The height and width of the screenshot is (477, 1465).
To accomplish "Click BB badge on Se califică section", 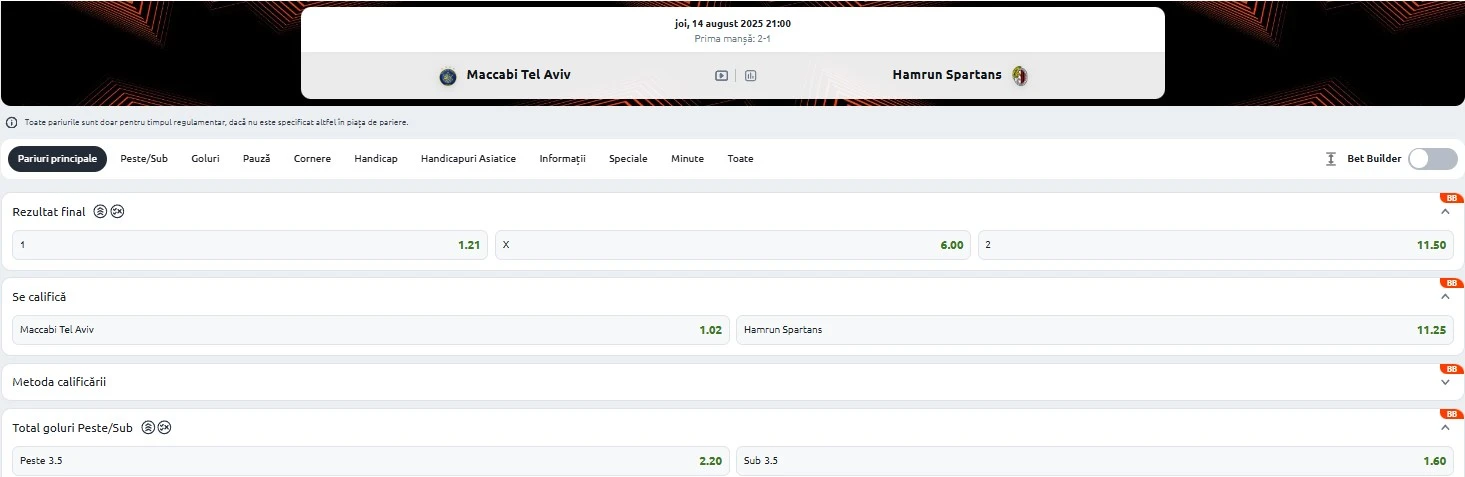I will click(1451, 283).
